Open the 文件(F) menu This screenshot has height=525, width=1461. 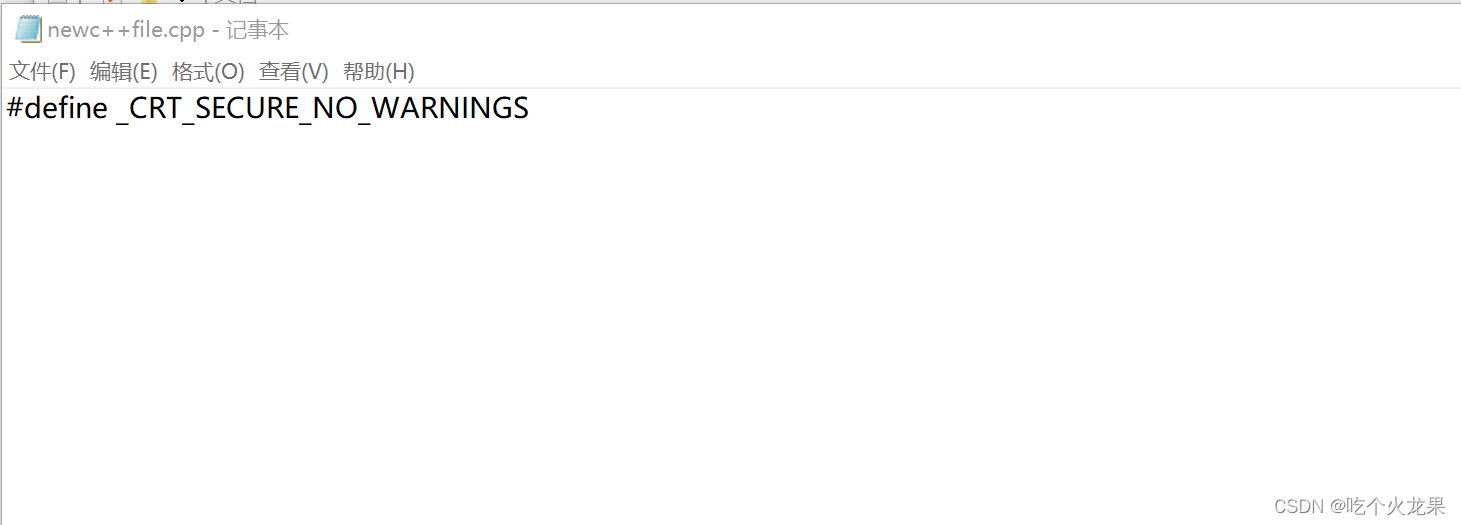point(42,72)
